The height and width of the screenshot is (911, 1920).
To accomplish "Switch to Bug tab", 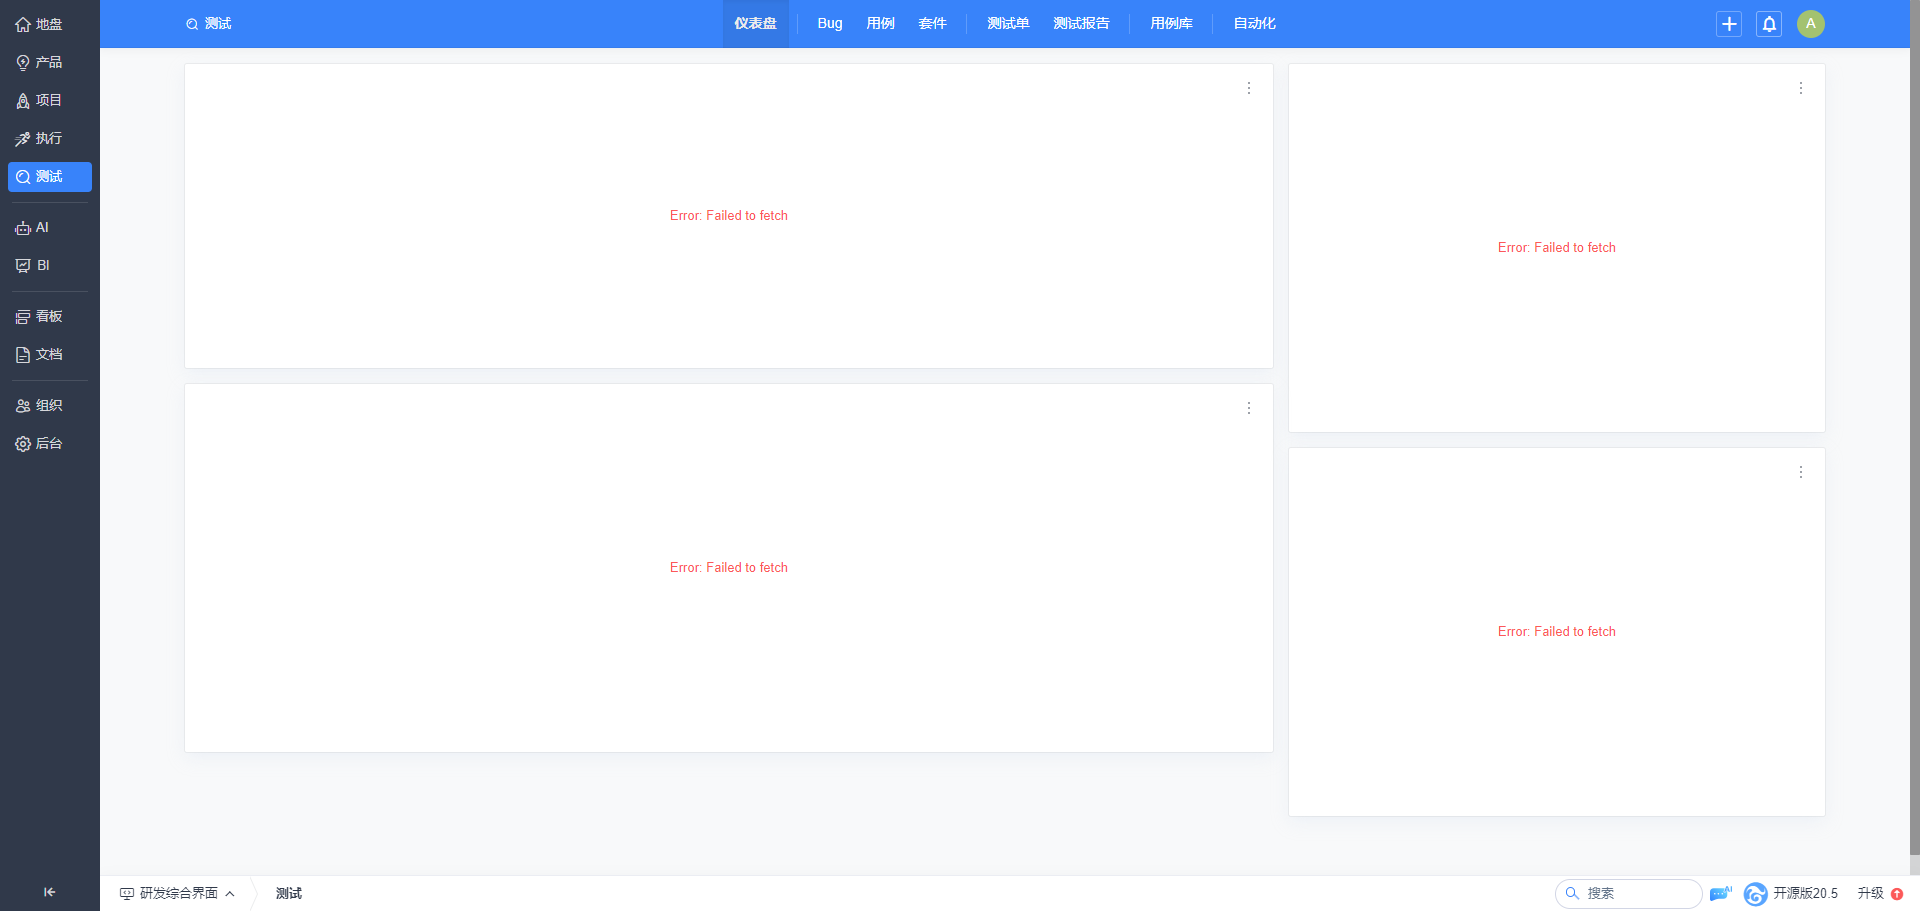I will pyautogui.click(x=830, y=24).
